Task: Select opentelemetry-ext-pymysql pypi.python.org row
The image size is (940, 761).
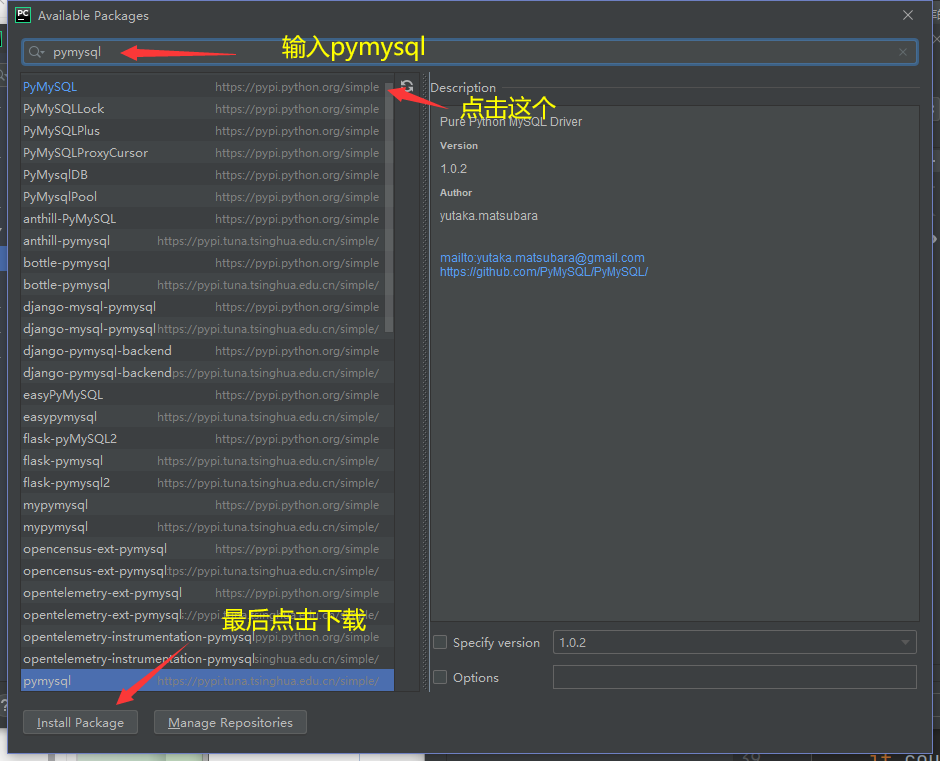Action: (207, 592)
